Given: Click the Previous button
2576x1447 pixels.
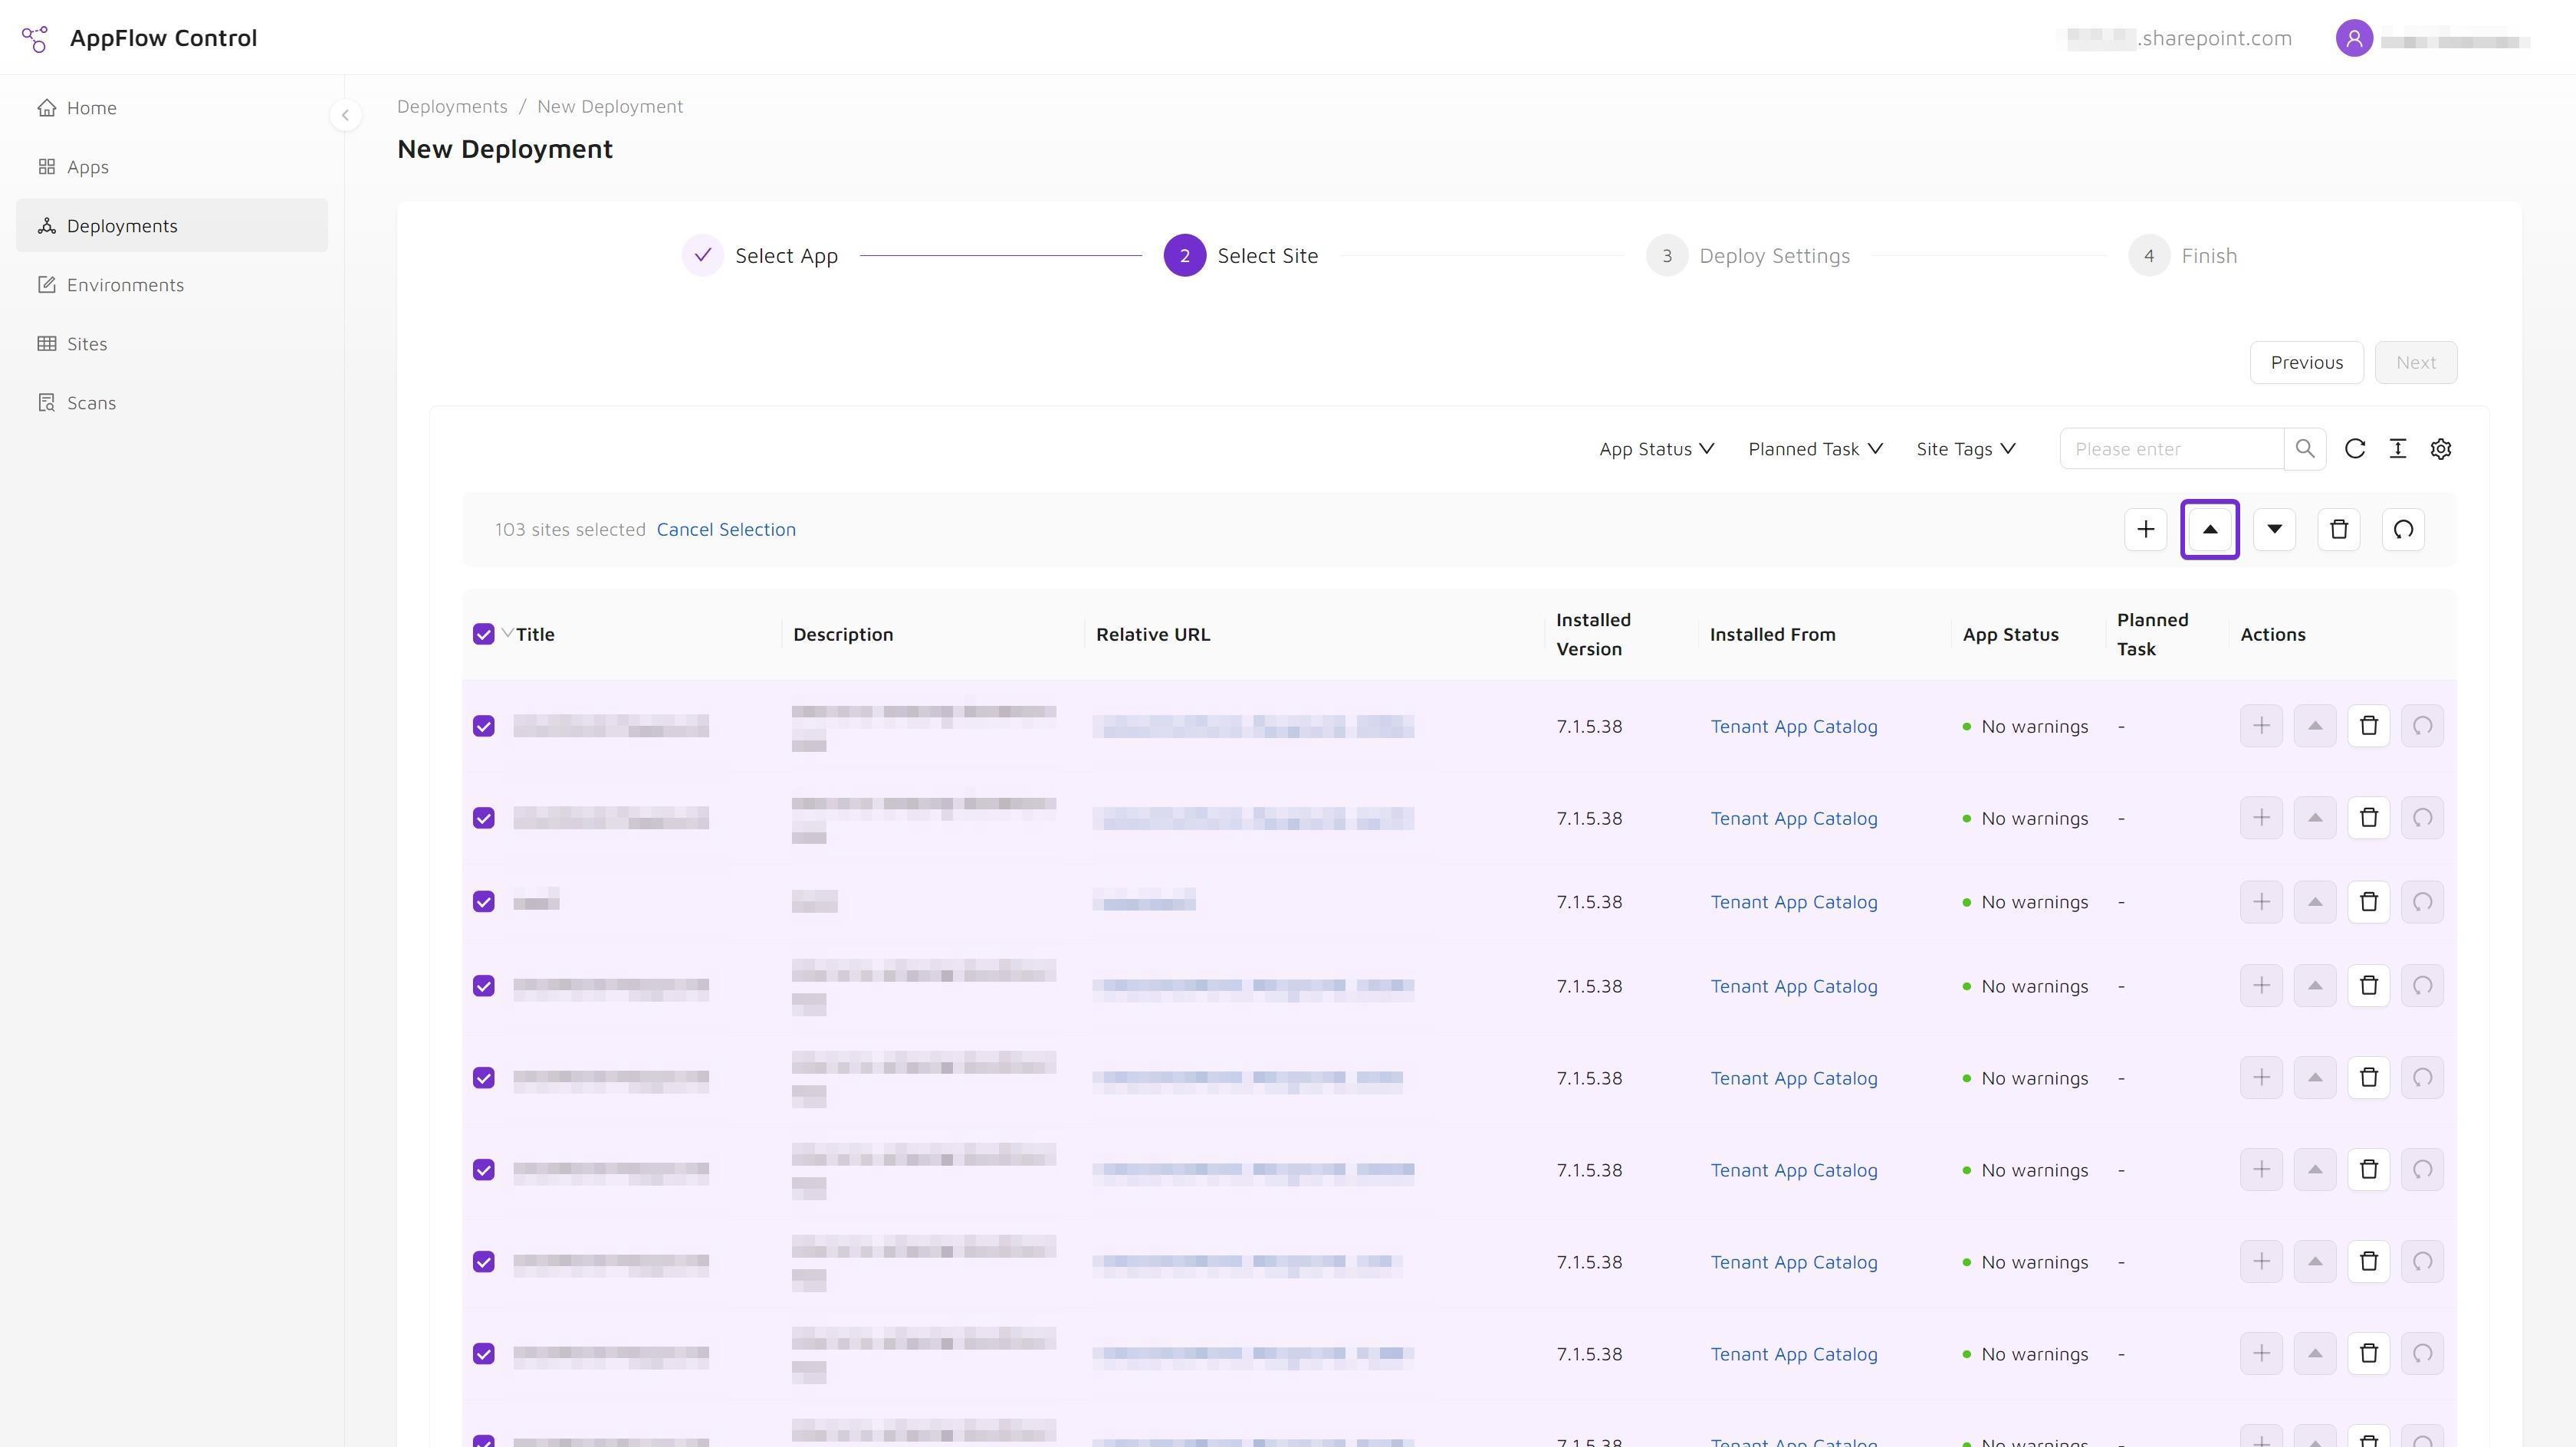Looking at the screenshot, I should (2307, 363).
